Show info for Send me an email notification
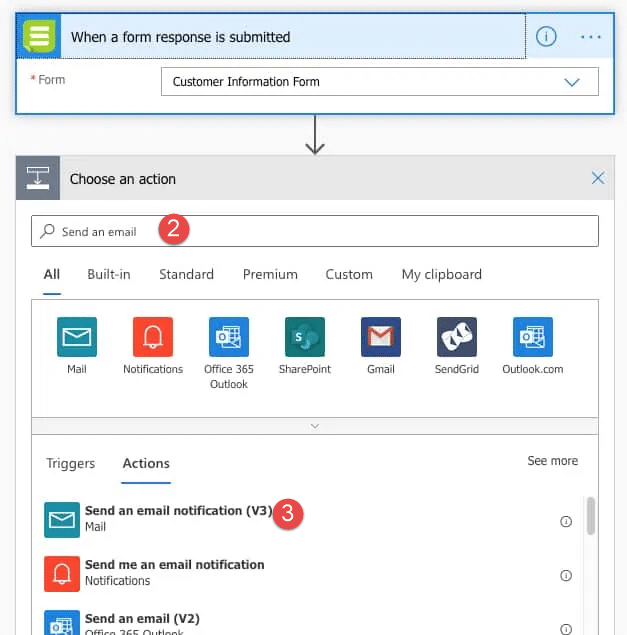The width and height of the screenshot is (627, 635). click(566, 575)
